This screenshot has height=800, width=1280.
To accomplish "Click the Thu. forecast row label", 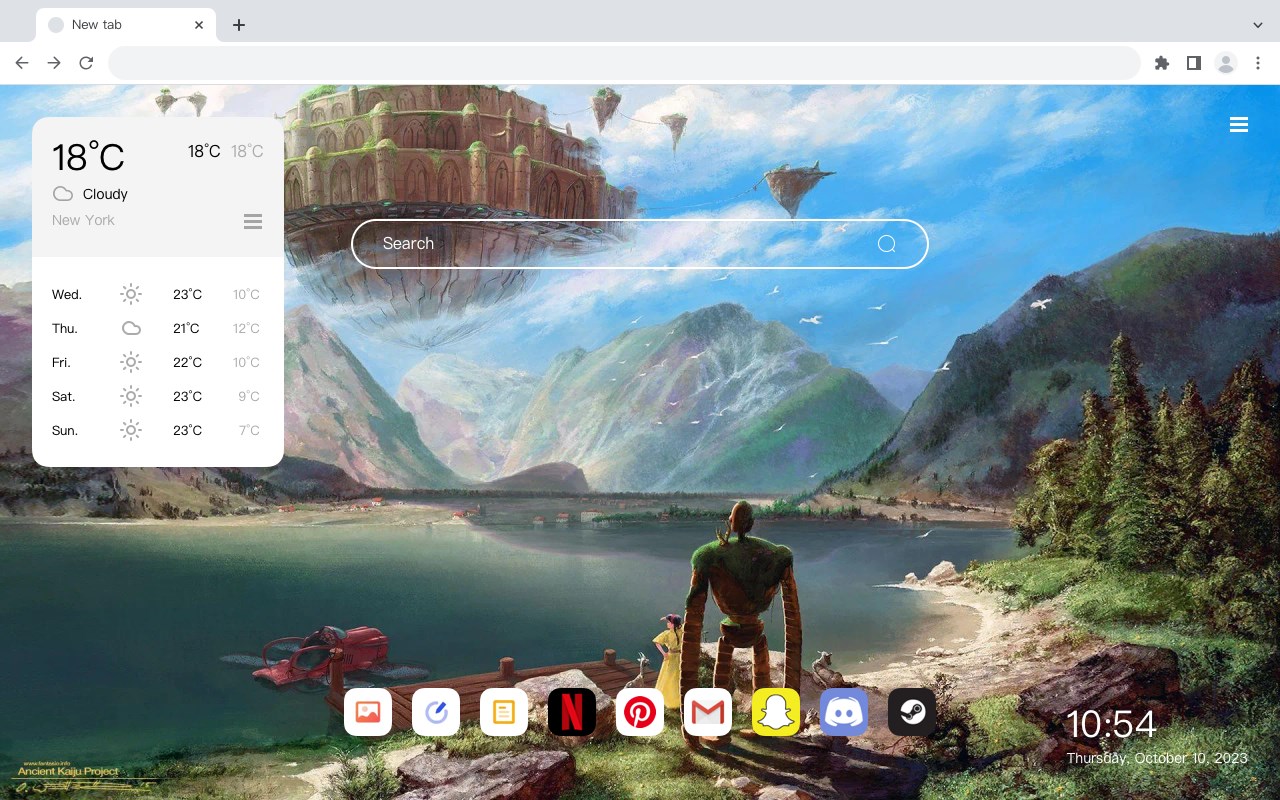I will 65,329.
